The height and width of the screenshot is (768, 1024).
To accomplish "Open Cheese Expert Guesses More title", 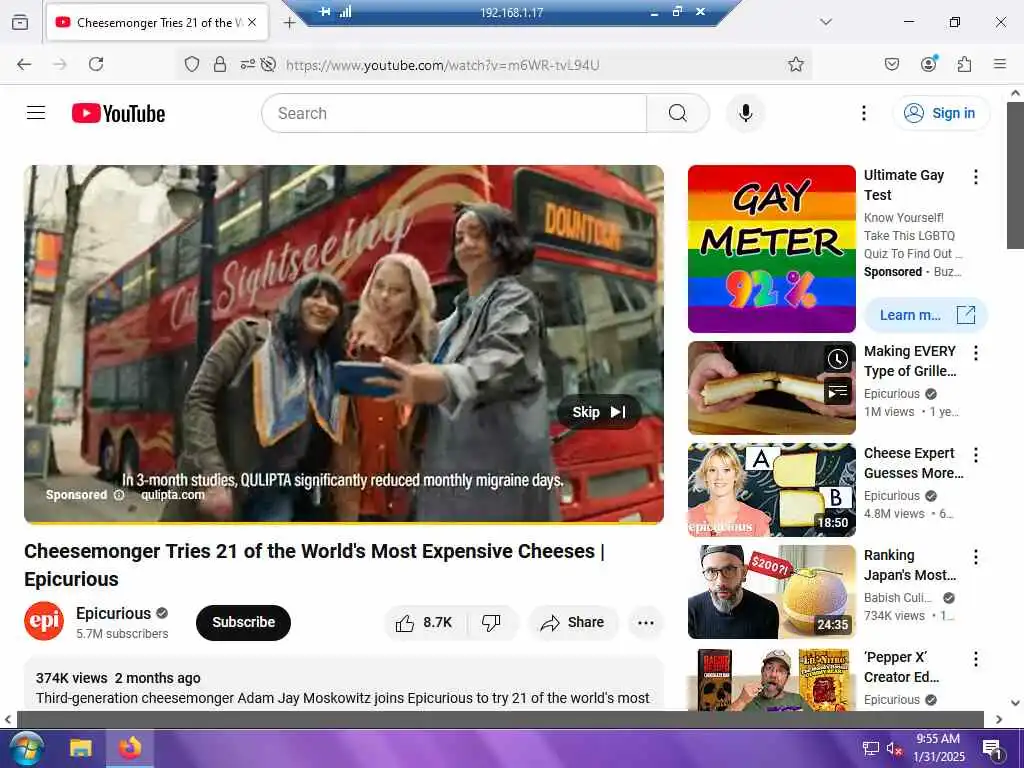I will (x=914, y=463).
